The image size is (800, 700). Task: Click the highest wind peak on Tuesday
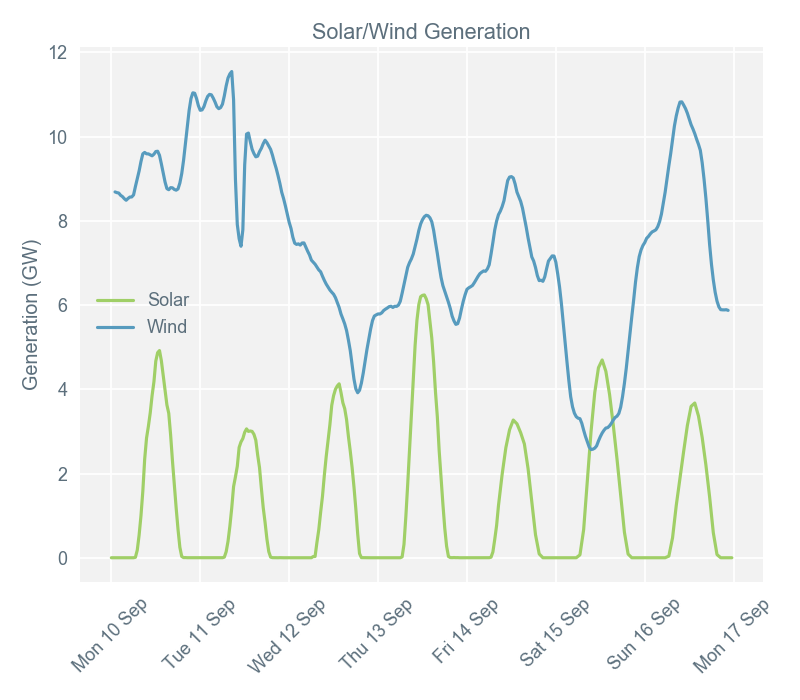tap(232, 72)
